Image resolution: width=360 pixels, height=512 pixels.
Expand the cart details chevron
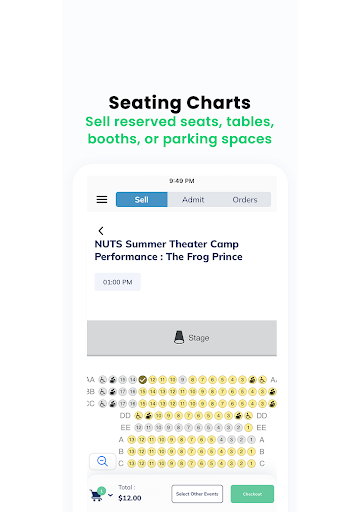click(110, 495)
